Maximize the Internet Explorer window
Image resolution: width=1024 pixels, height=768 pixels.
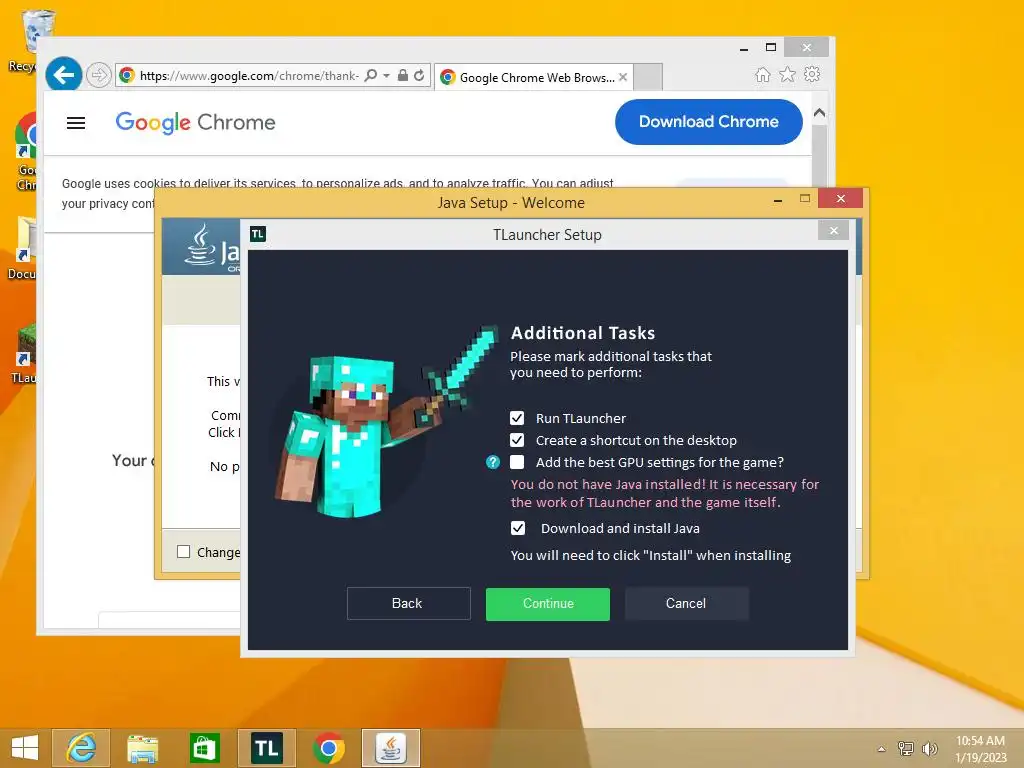pyautogui.click(x=771, y=47)
